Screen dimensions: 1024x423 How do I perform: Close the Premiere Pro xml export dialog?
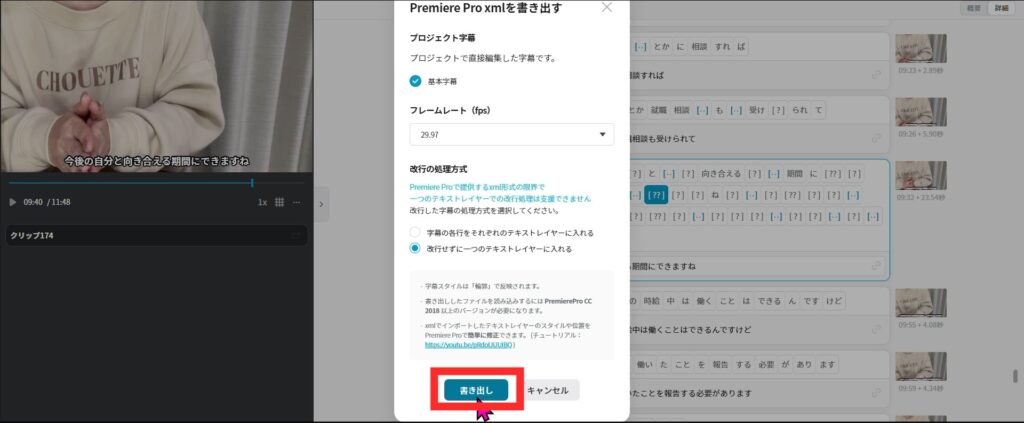point(606,8)
